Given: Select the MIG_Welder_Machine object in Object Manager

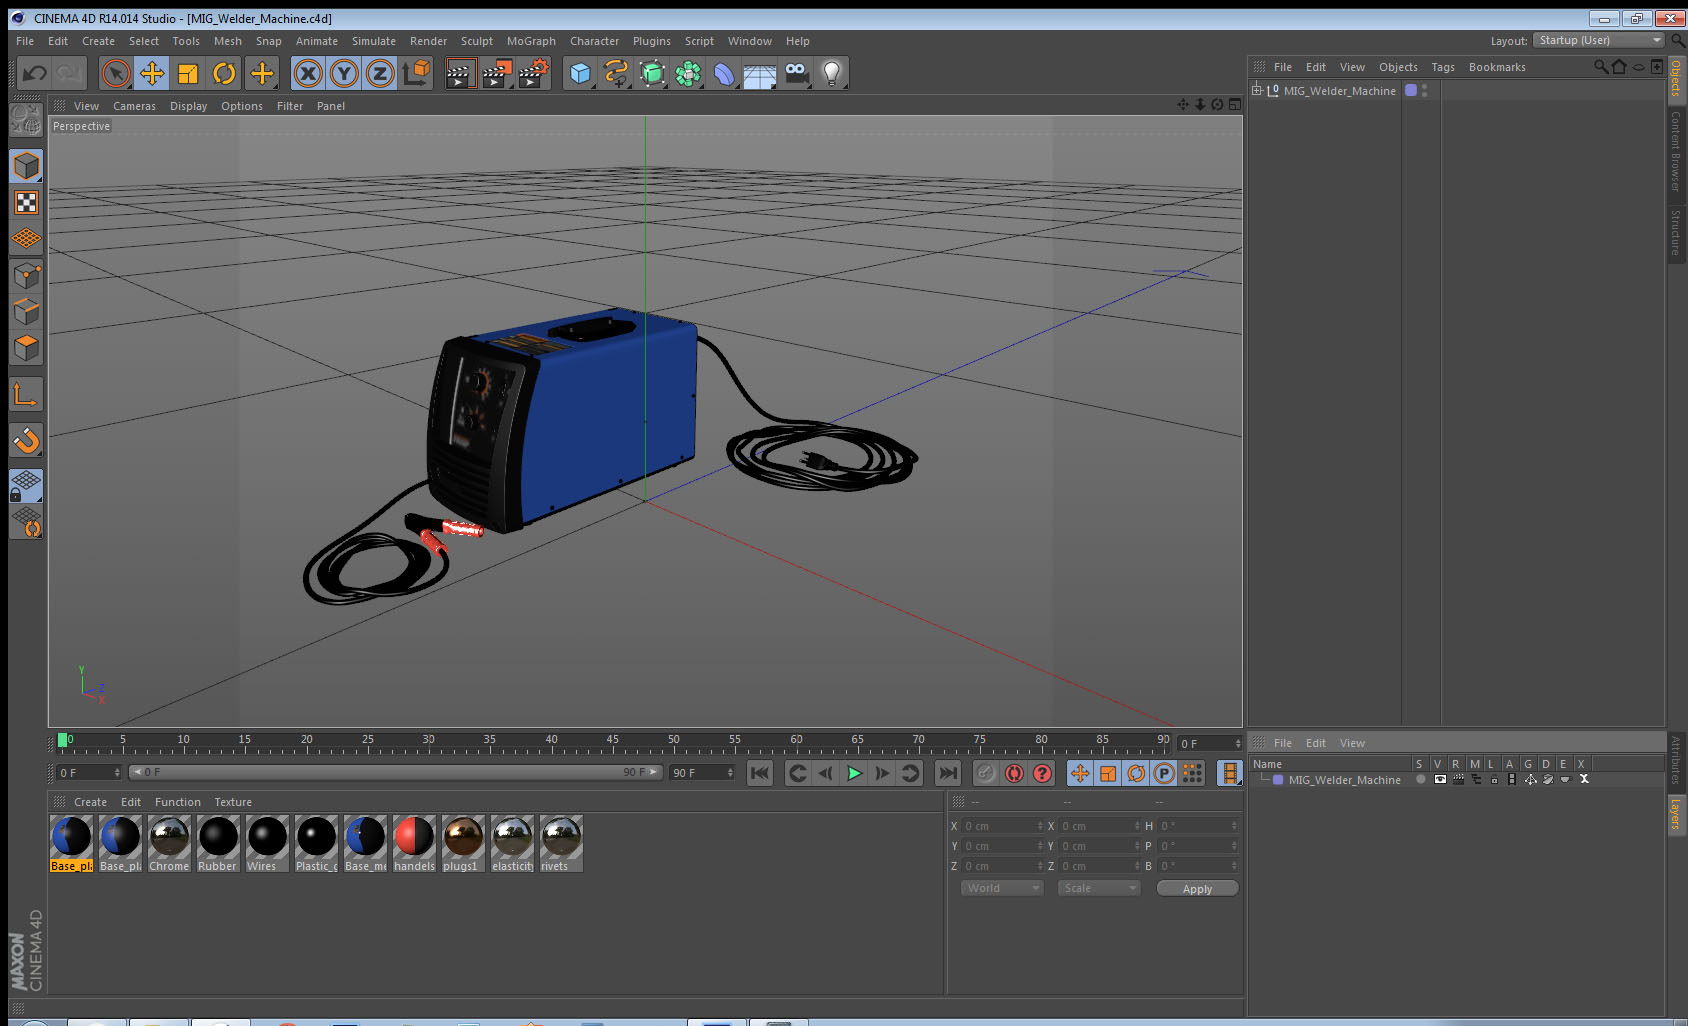Looking at the screenshot, I should (x=1339, y=91).
